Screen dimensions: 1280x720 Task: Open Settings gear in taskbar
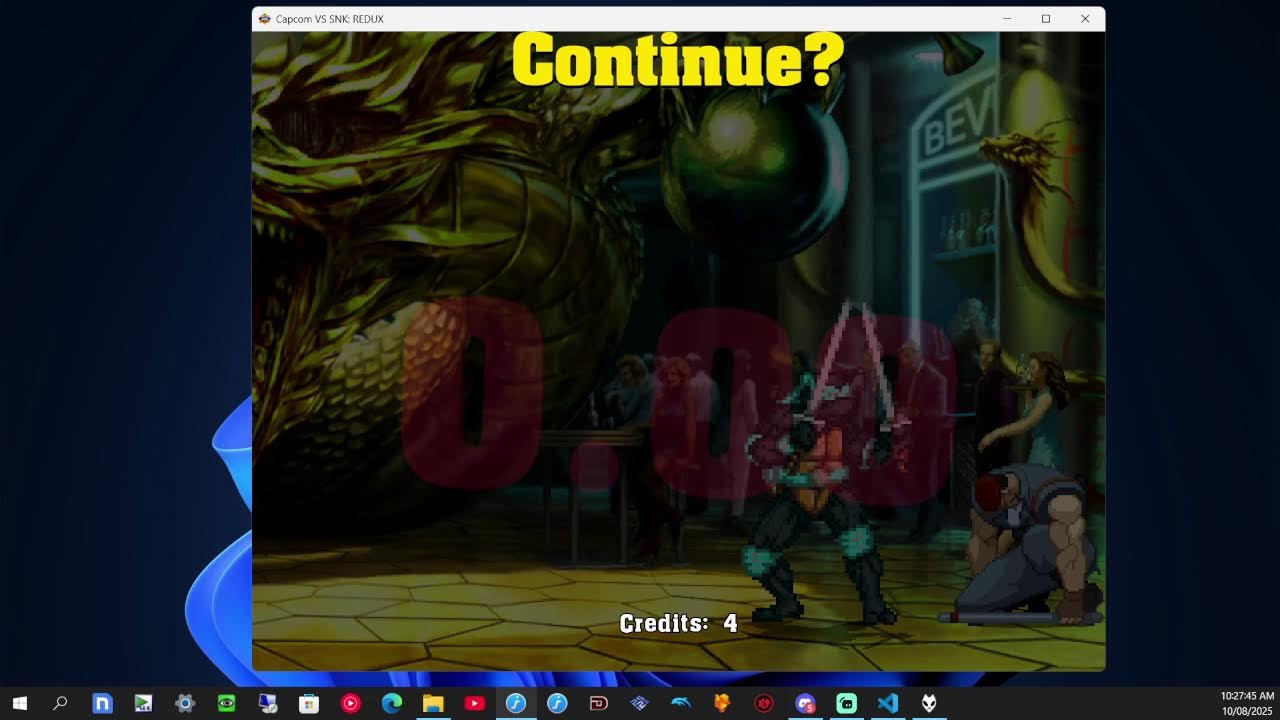point(185,703)
